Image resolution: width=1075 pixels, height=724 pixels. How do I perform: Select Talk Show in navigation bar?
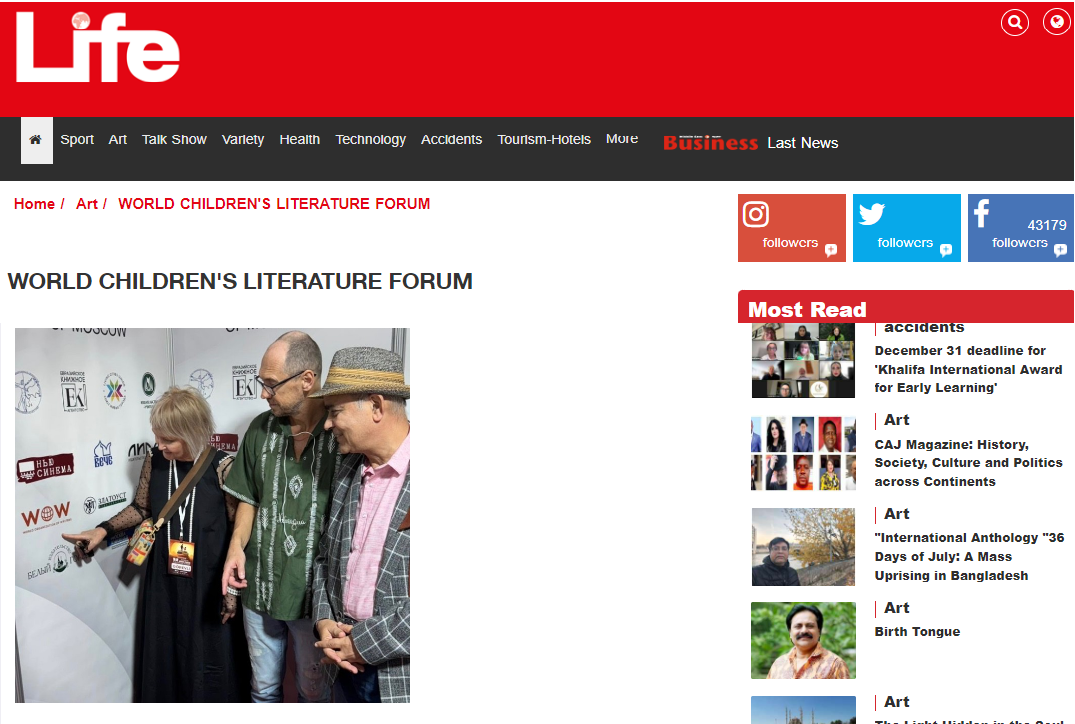(x=174, y=139)
